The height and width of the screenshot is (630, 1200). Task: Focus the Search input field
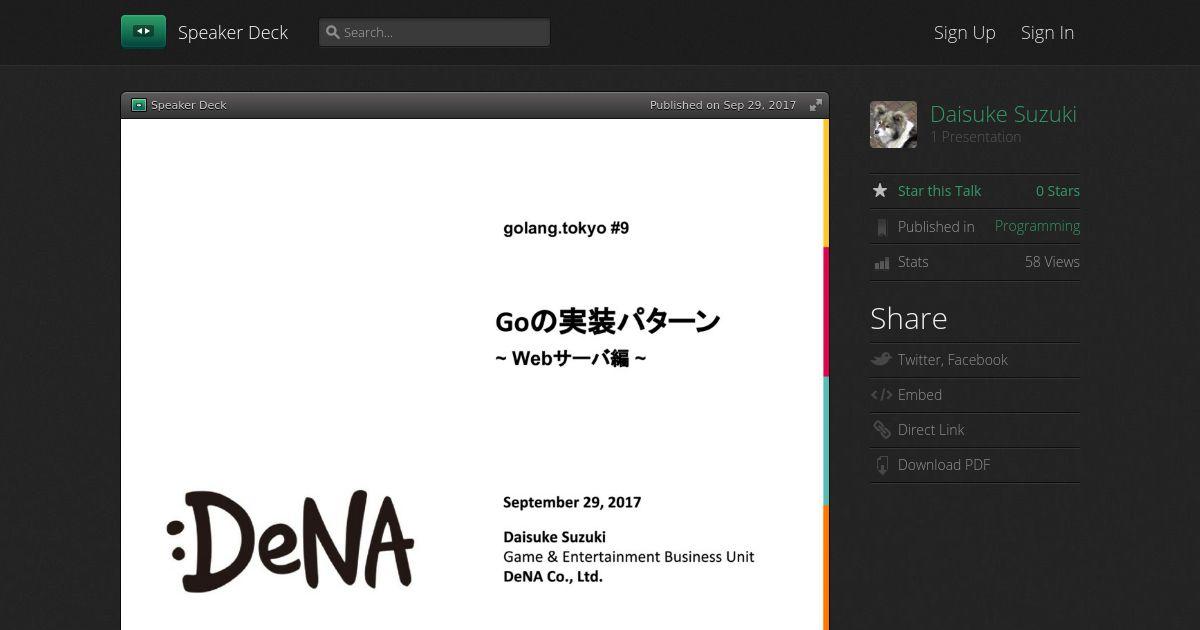434,32
